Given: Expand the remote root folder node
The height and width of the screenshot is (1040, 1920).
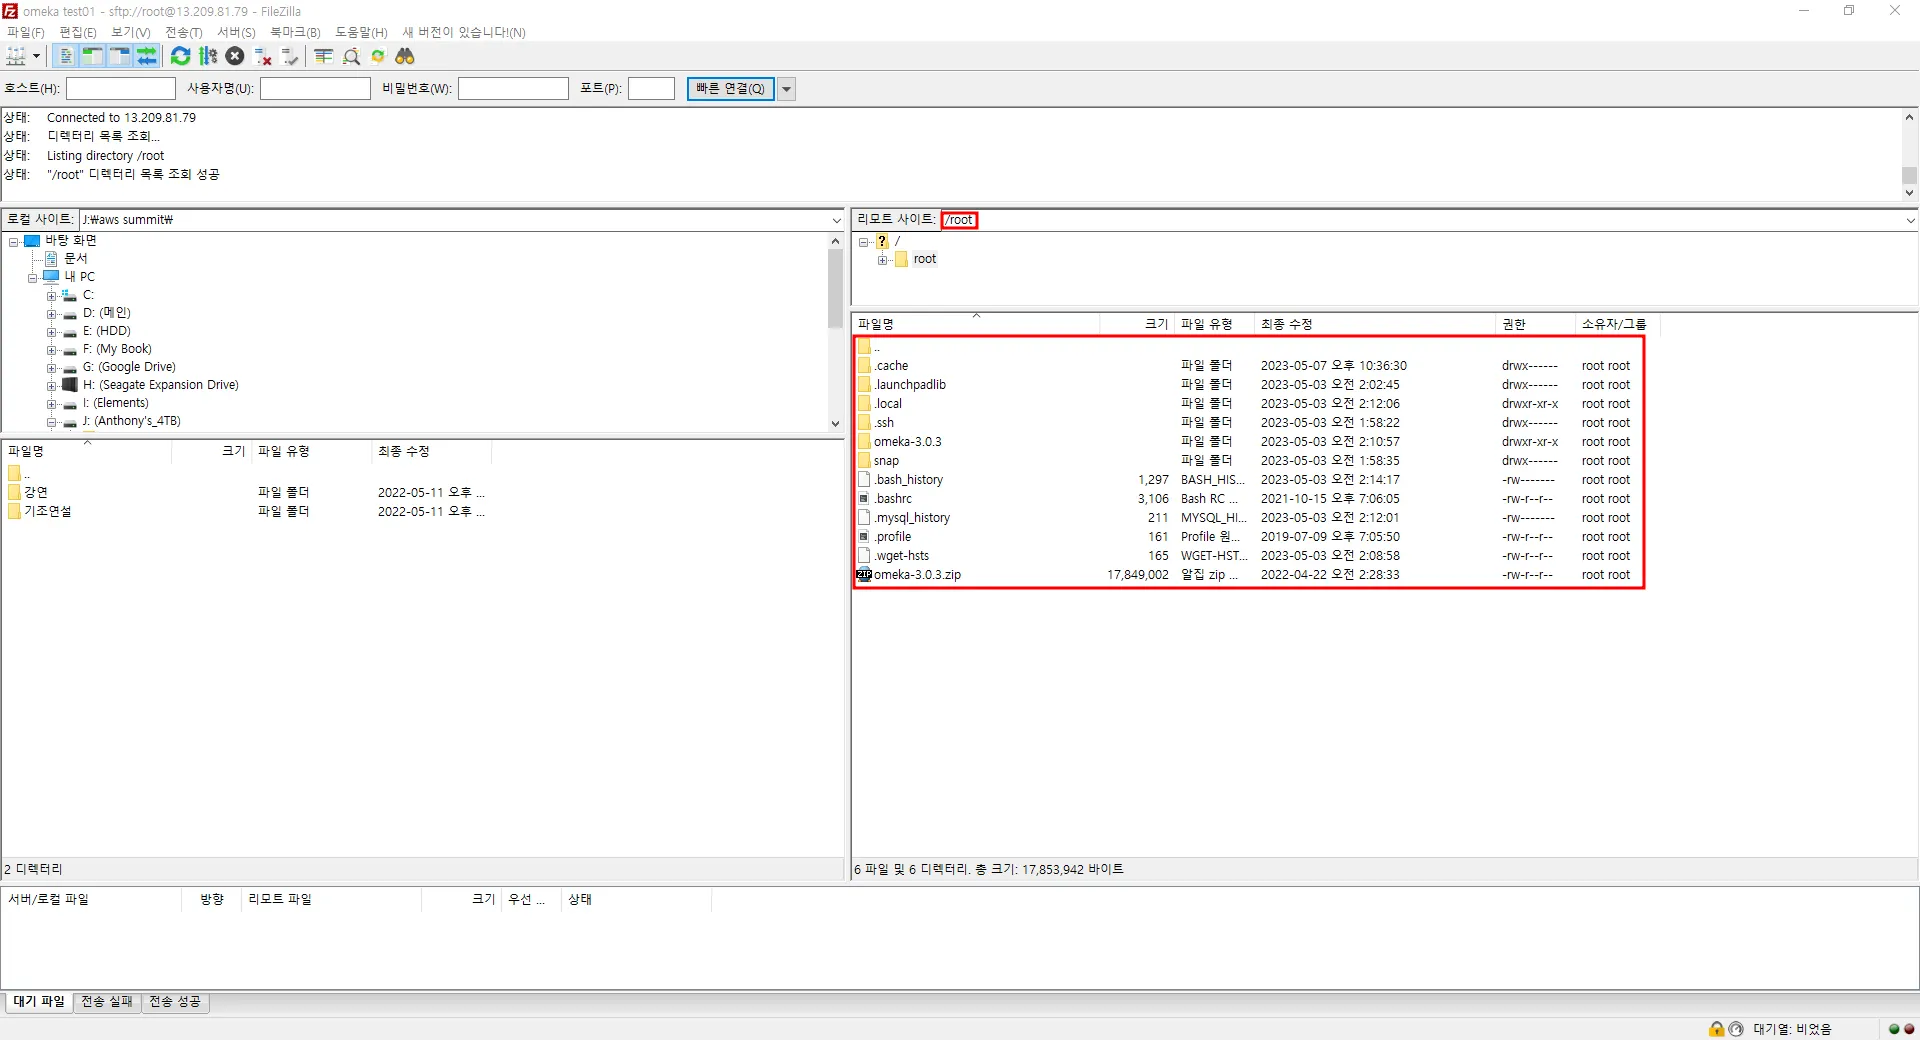Looking at the screenshot, I should [x=882, y=260].
